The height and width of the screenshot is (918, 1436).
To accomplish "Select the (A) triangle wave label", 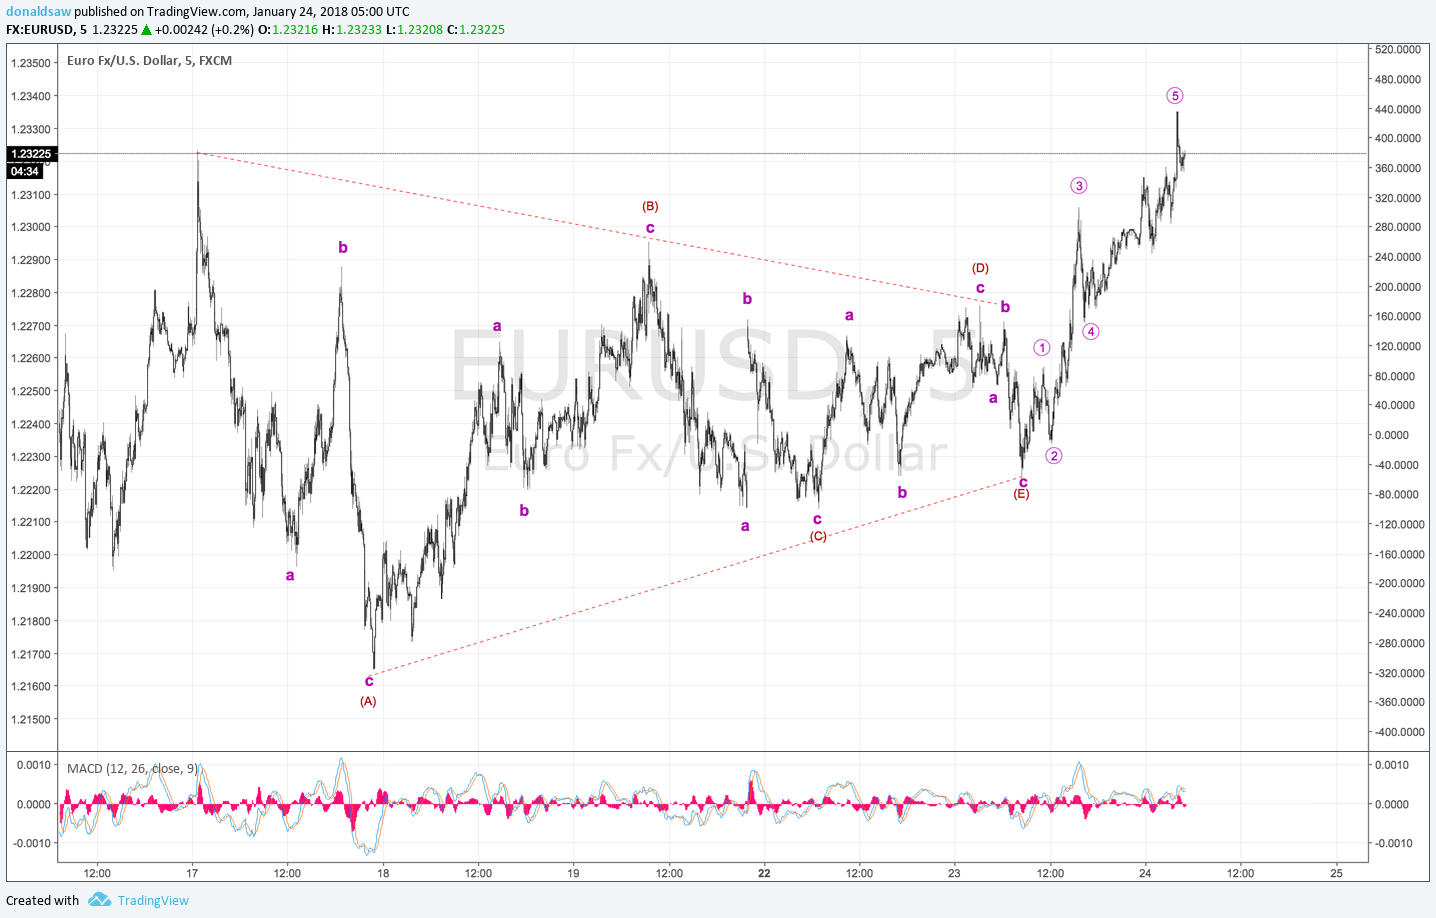I will [368, 701].
